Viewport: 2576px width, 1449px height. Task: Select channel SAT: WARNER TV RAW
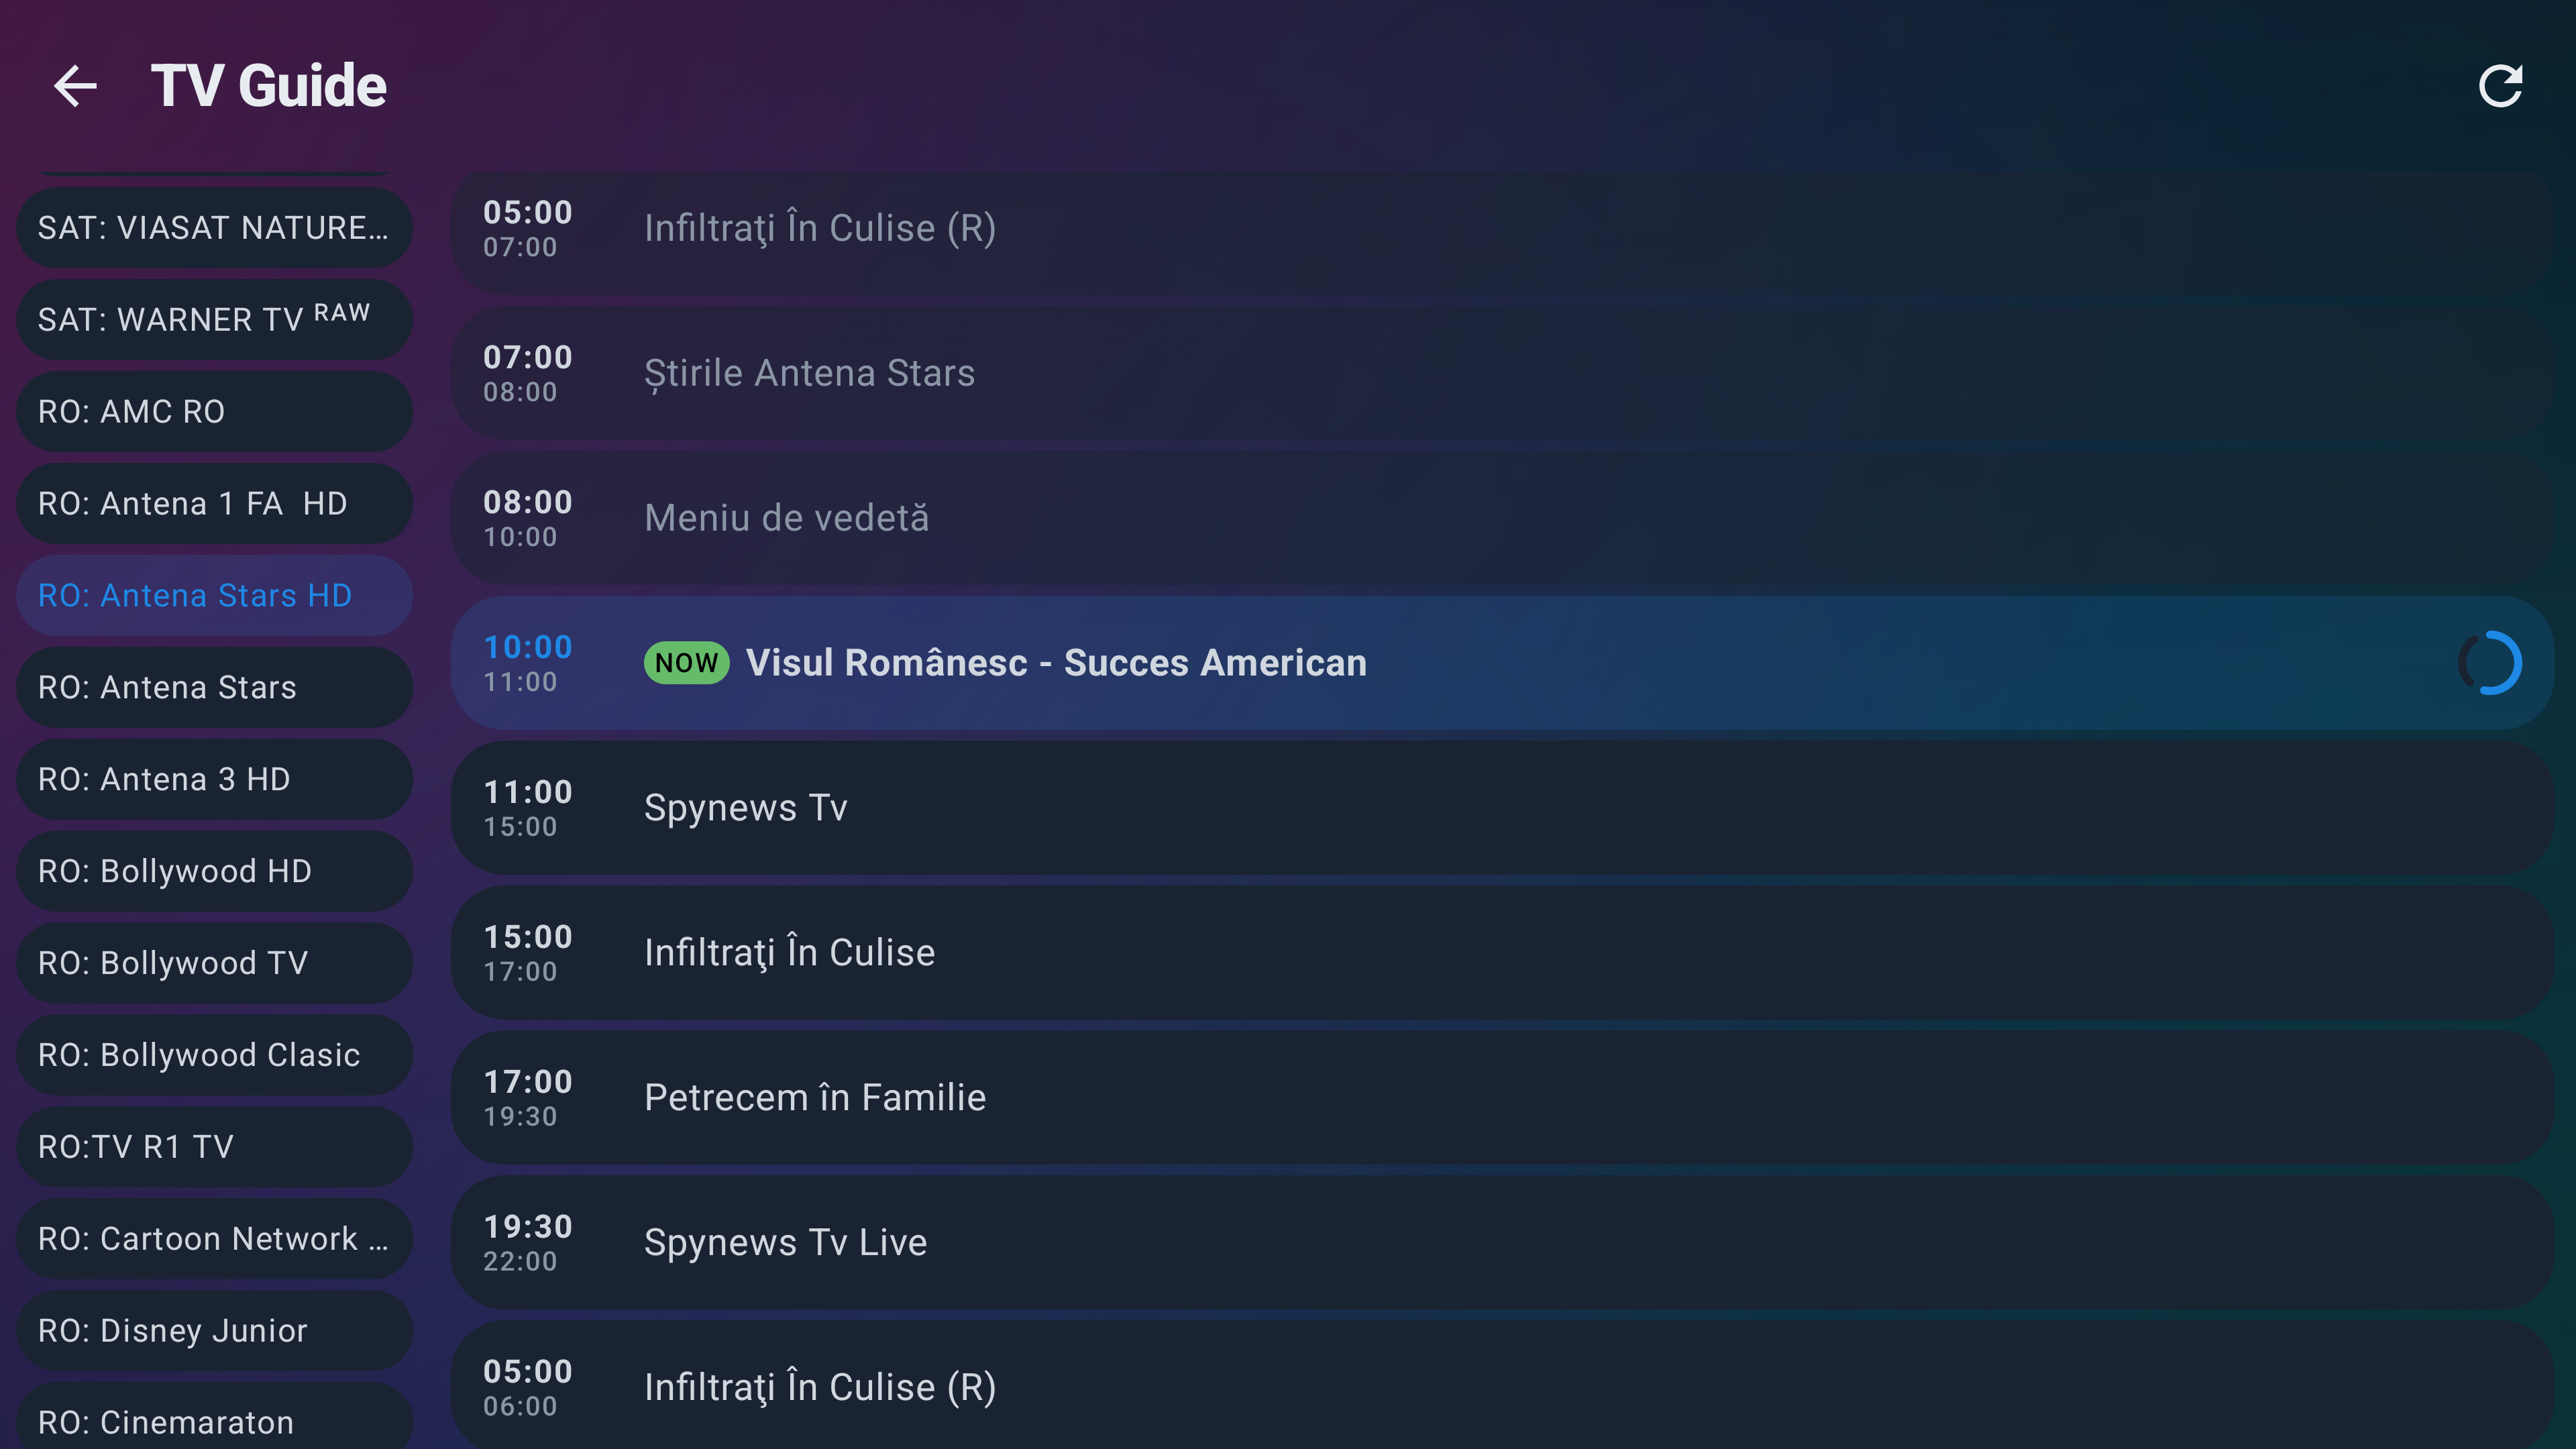pyautogui.click(x=213, y=319)
